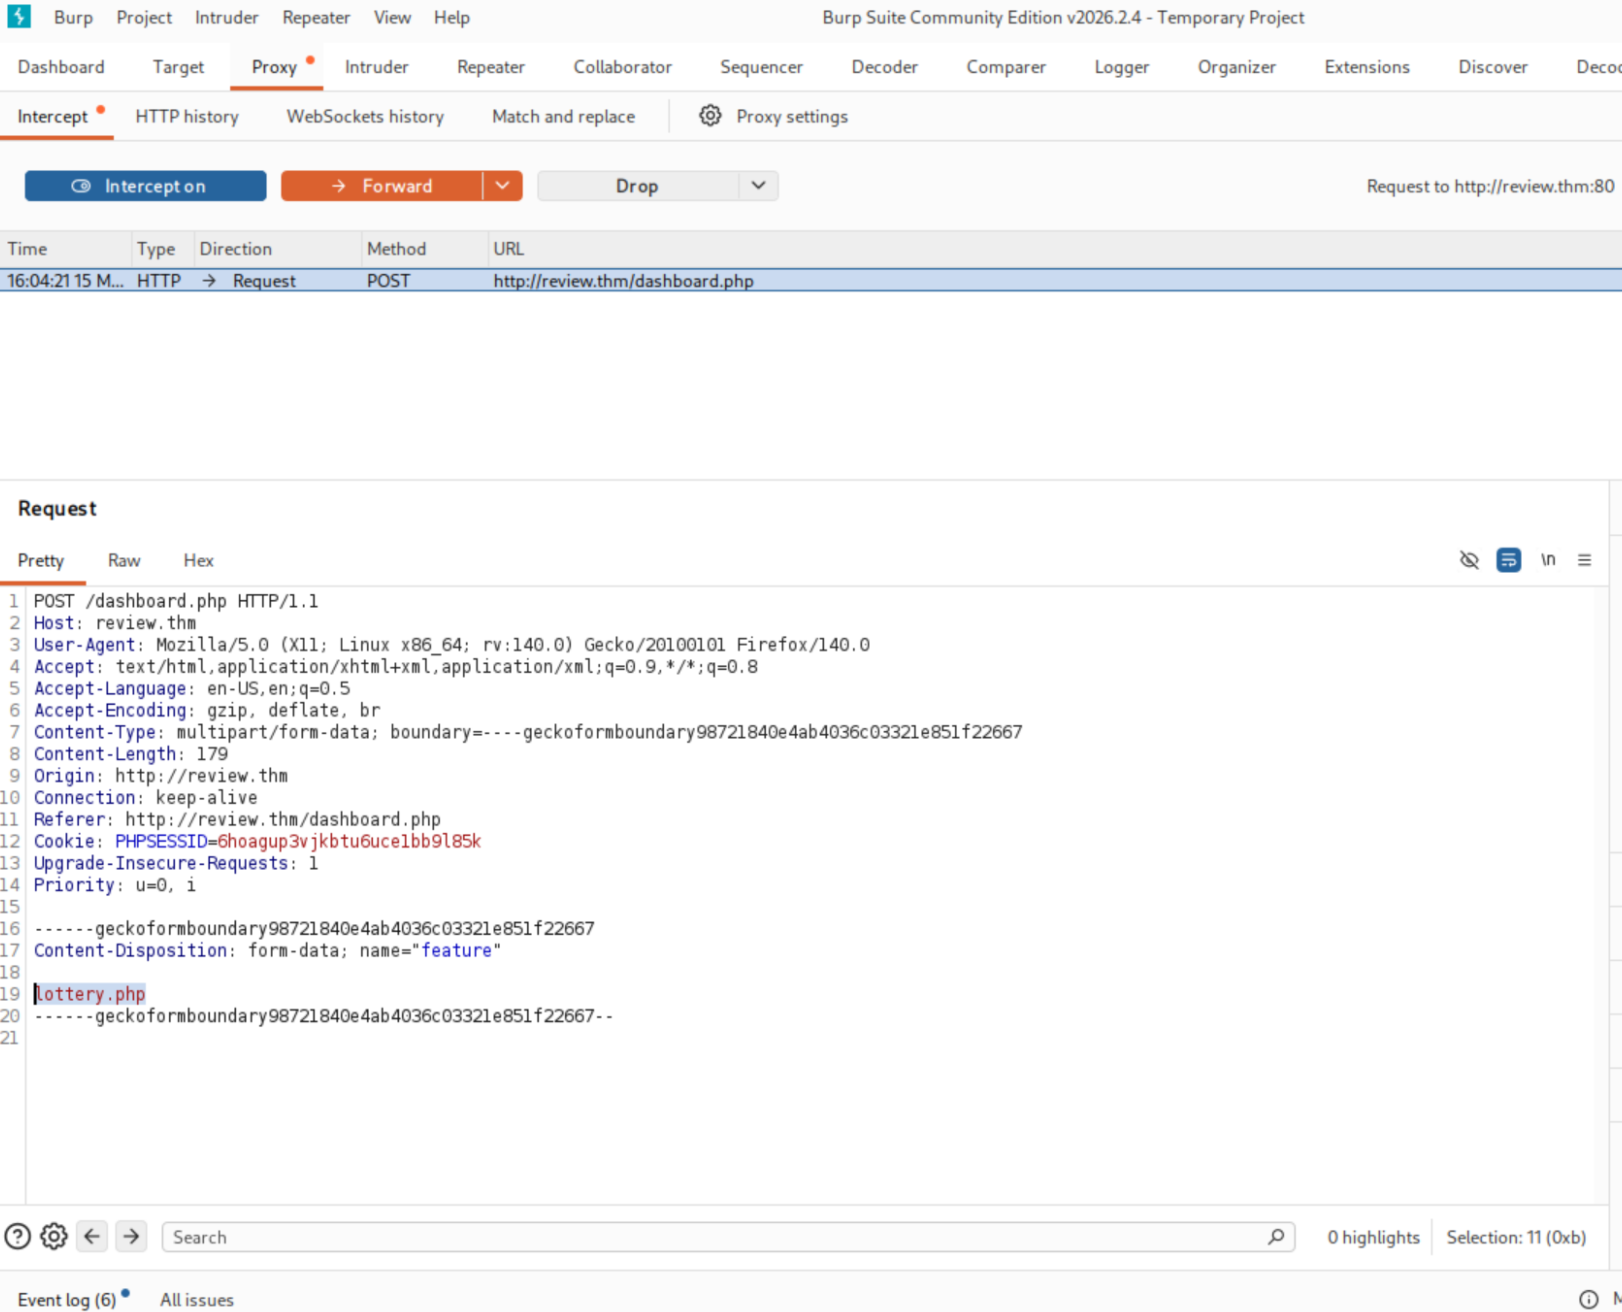Toggle hide non-printable characters eye icon
This screenshot has height=1312, width=1622.
coord(1469,560)
